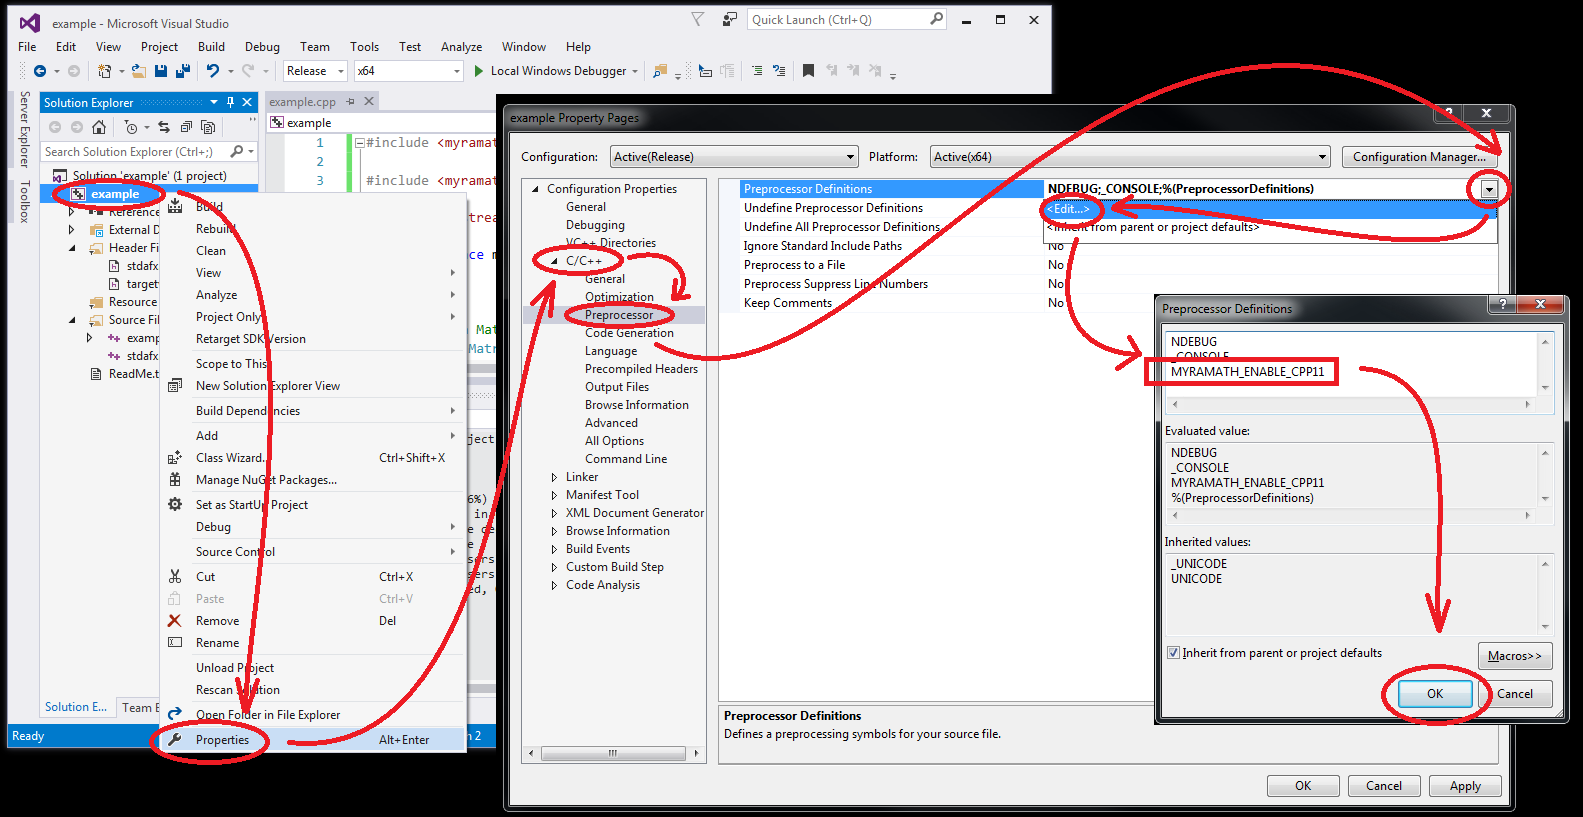Click Sync with Active Document icon
This screenshot has width=1583, height=817.
click(x=164, y=127)
